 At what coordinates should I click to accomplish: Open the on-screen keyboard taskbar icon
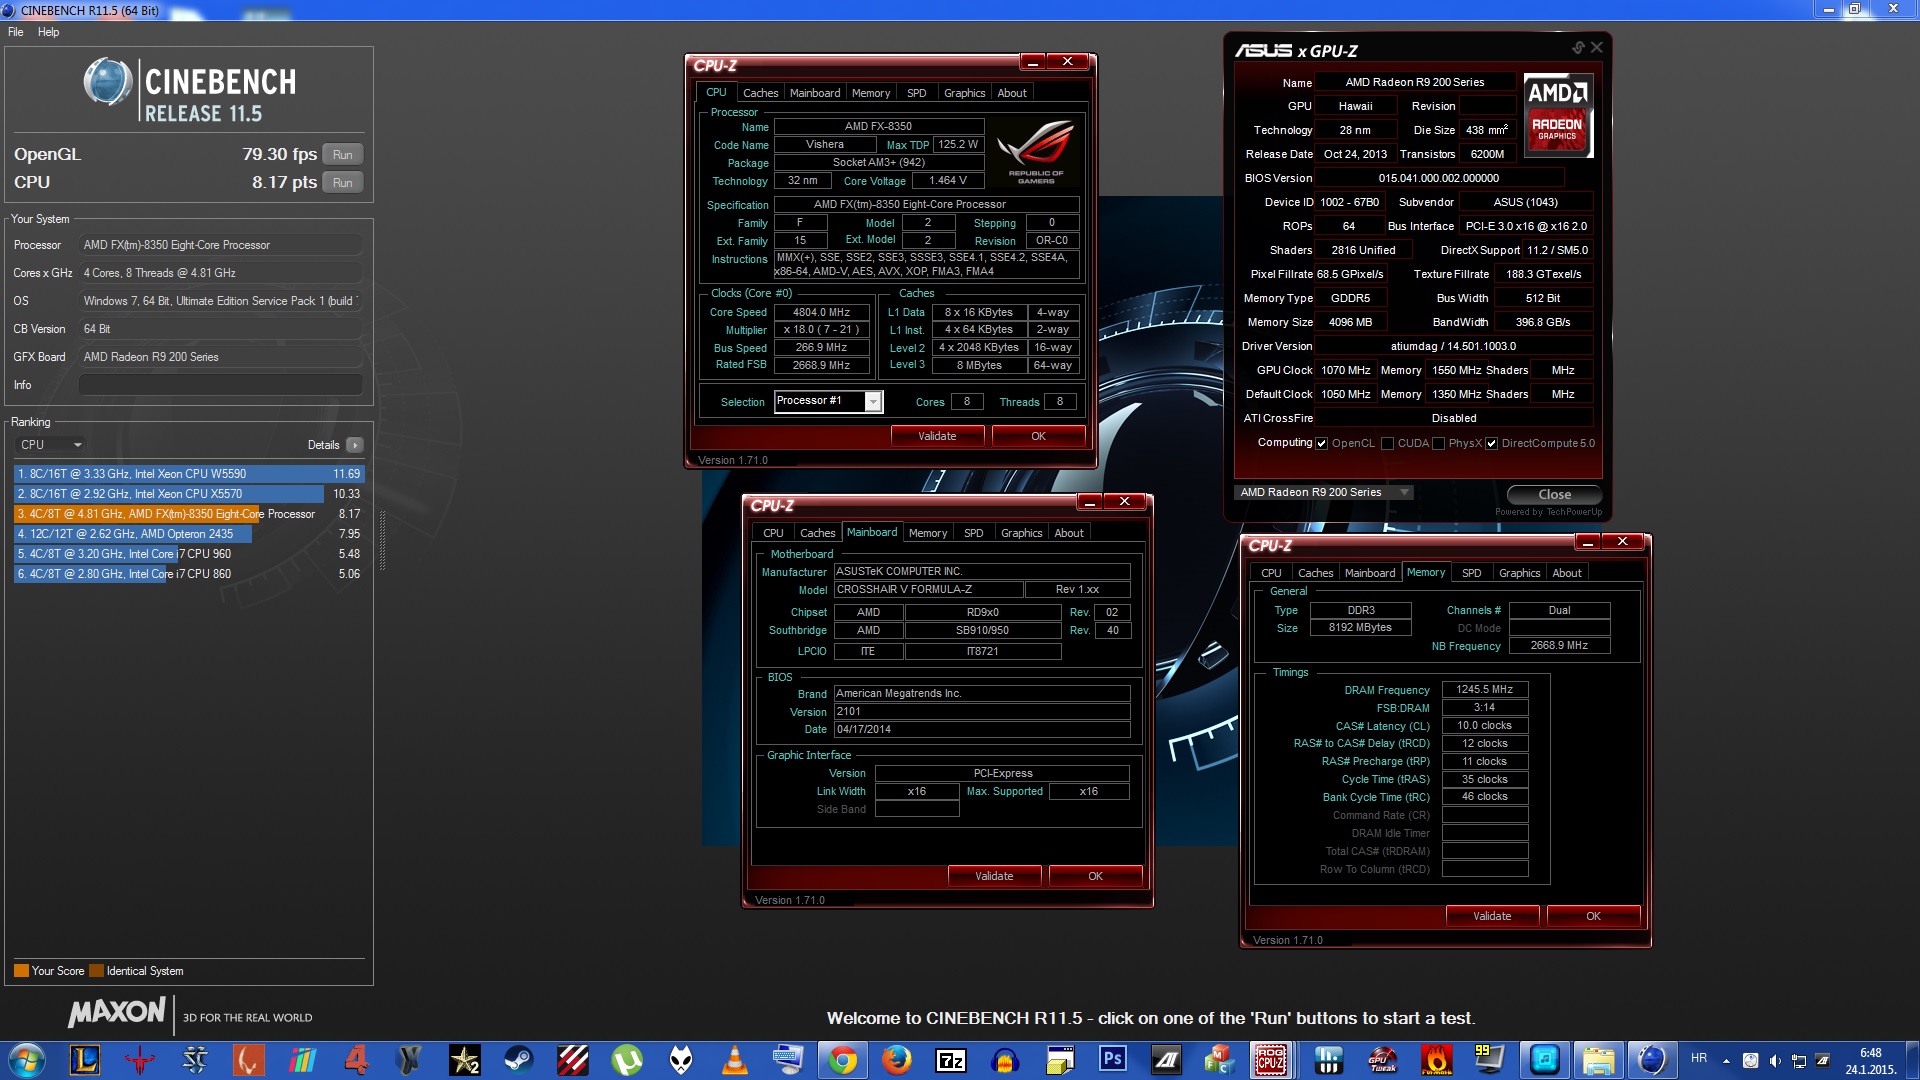click(x=788, y=1059)
